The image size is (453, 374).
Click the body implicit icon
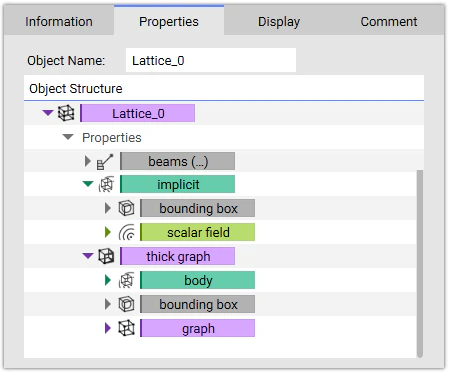point(126,280)
